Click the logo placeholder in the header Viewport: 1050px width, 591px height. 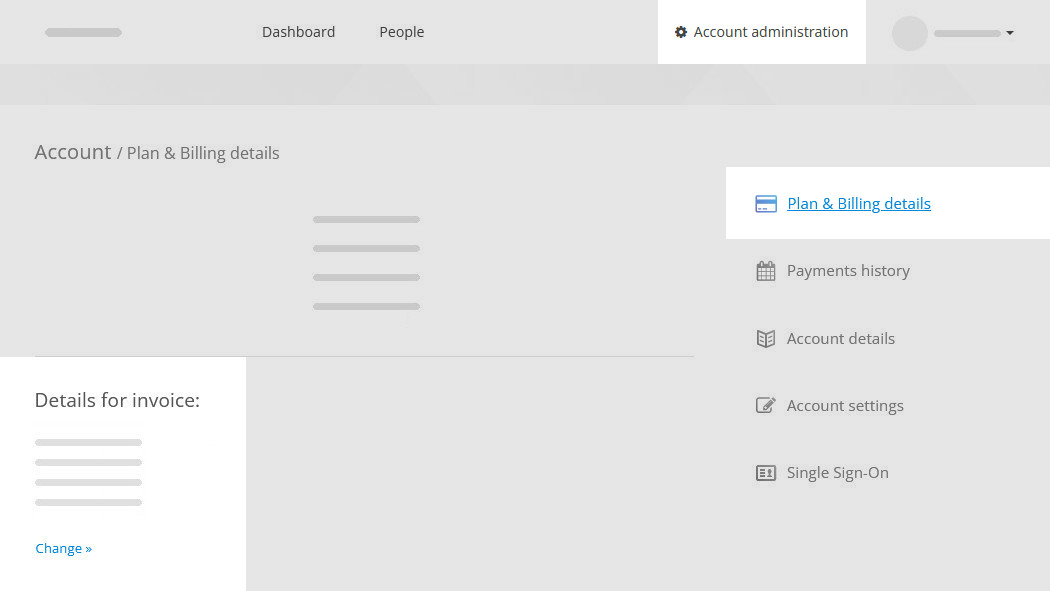coord(83,32)
